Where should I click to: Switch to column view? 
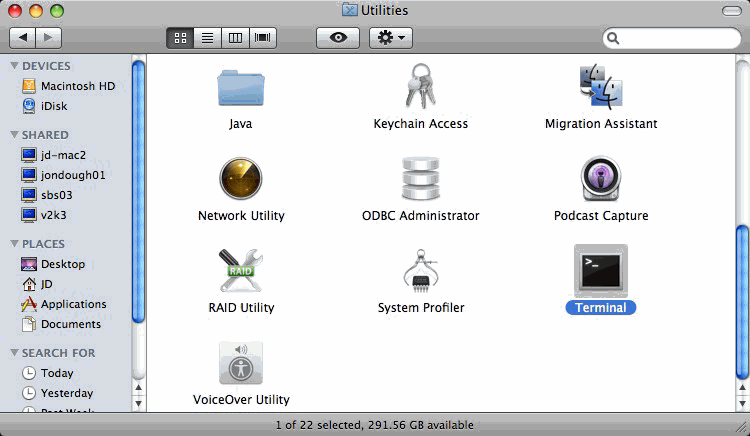coord(235,38)
